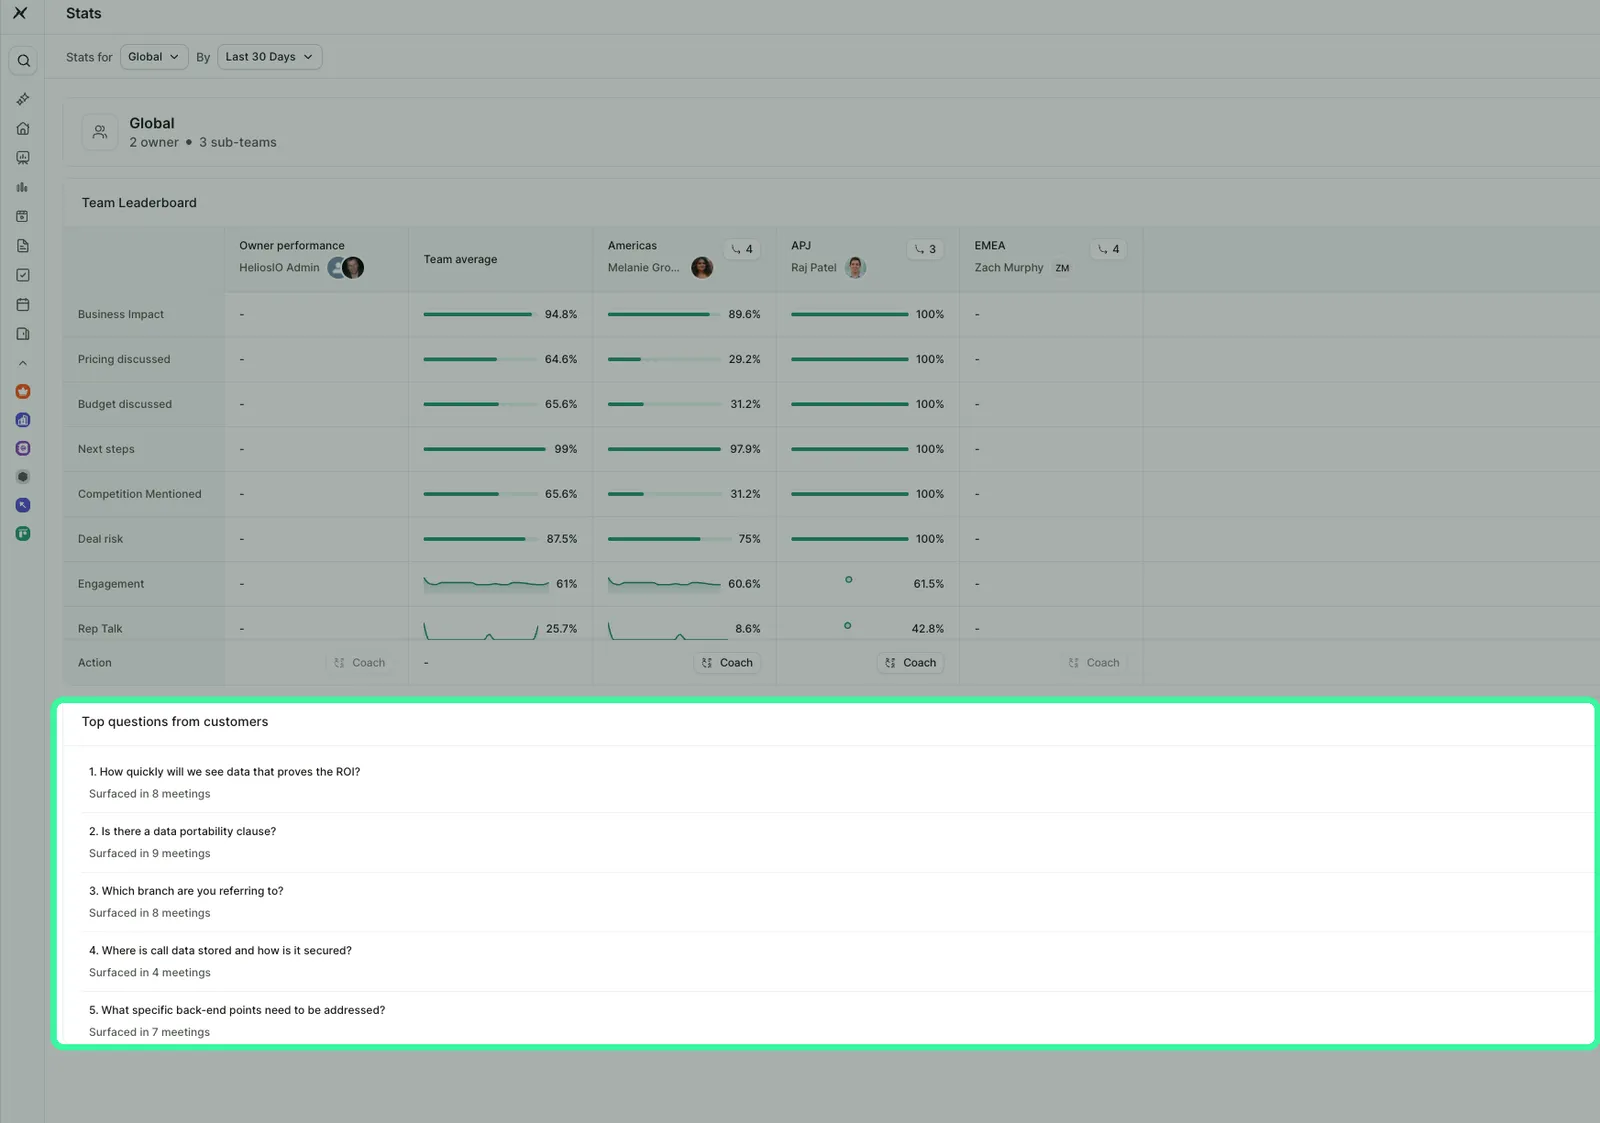Screen dimensions: 1600x1123
Task: Open the blue arrow app icon
Action: [23, 505]
